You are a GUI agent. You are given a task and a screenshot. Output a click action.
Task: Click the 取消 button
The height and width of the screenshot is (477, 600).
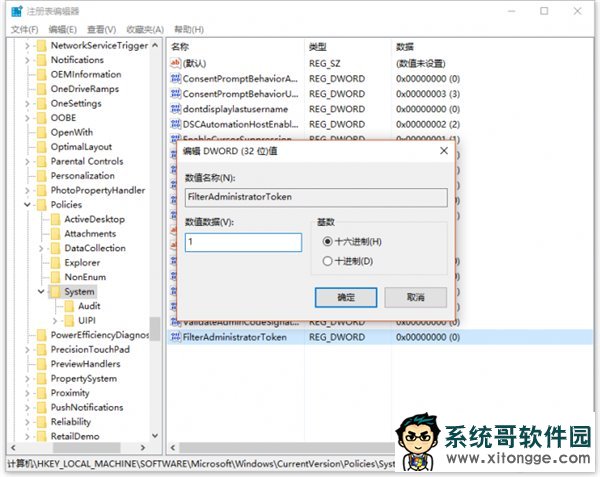click(x=415, y=297)
